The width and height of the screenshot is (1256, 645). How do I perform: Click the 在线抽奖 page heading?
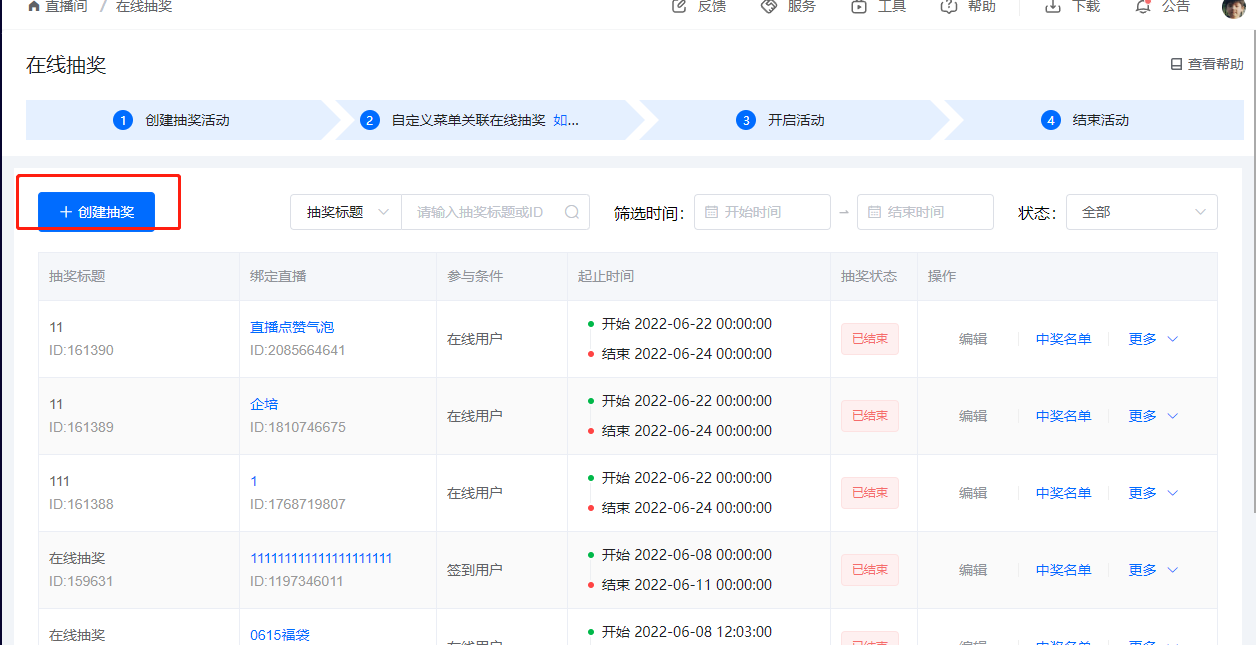point(66,65)
